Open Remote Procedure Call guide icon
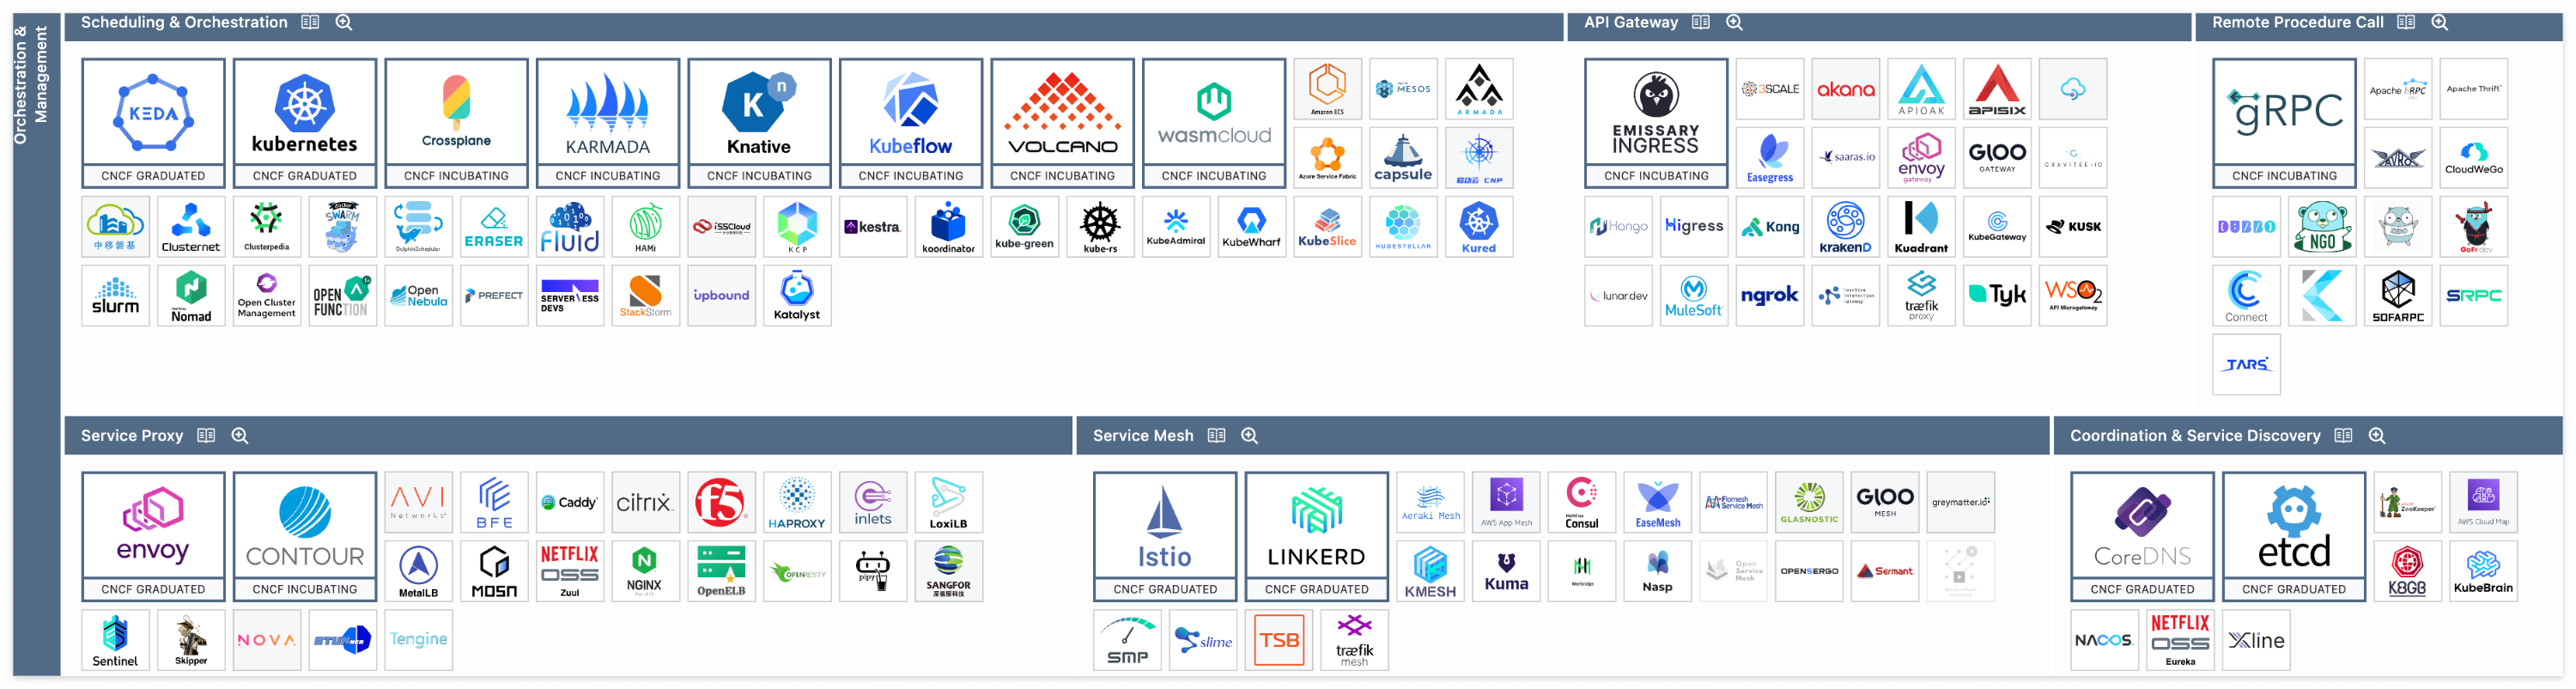 [2407, 22]
